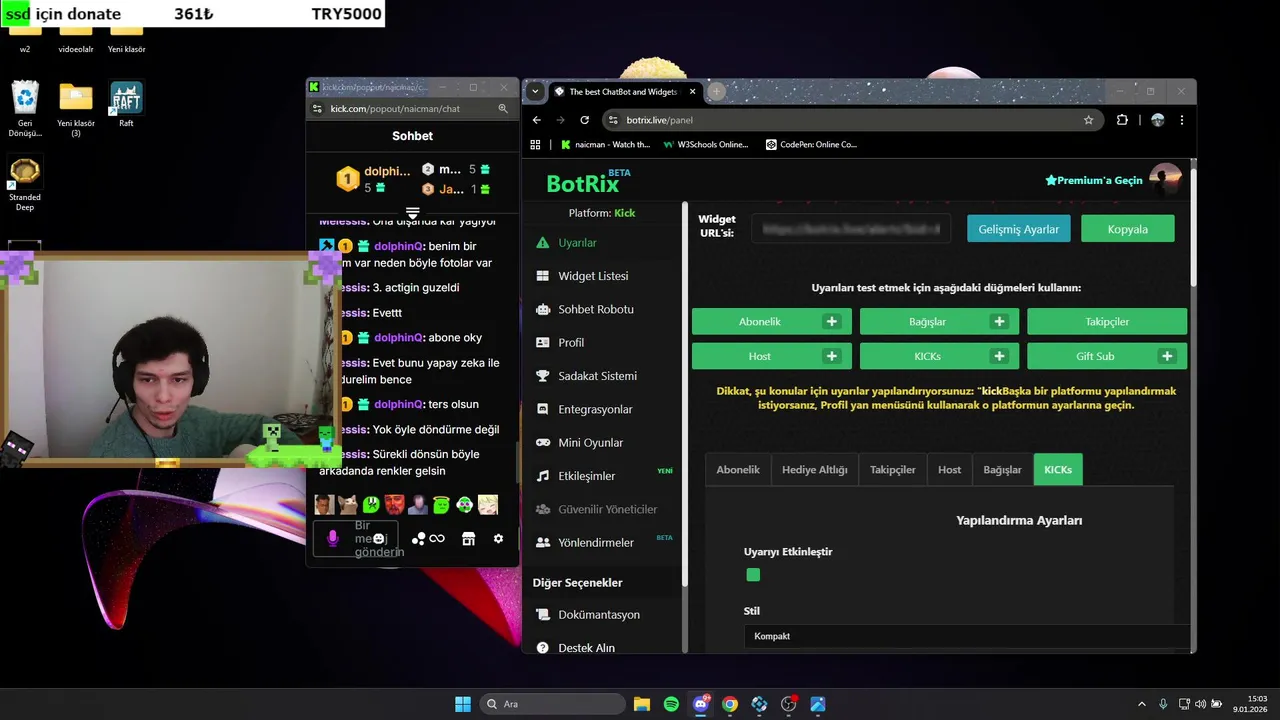
Task: Open OBS Studio from the taskbar
Action: (788, 704)
